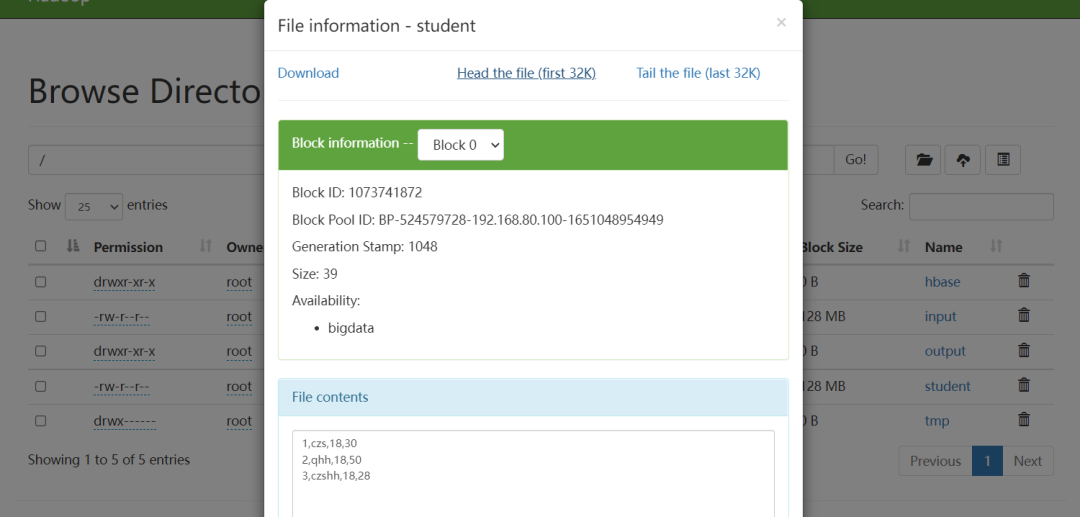Toggle the select-all checkbox in table header

[41, 246]
